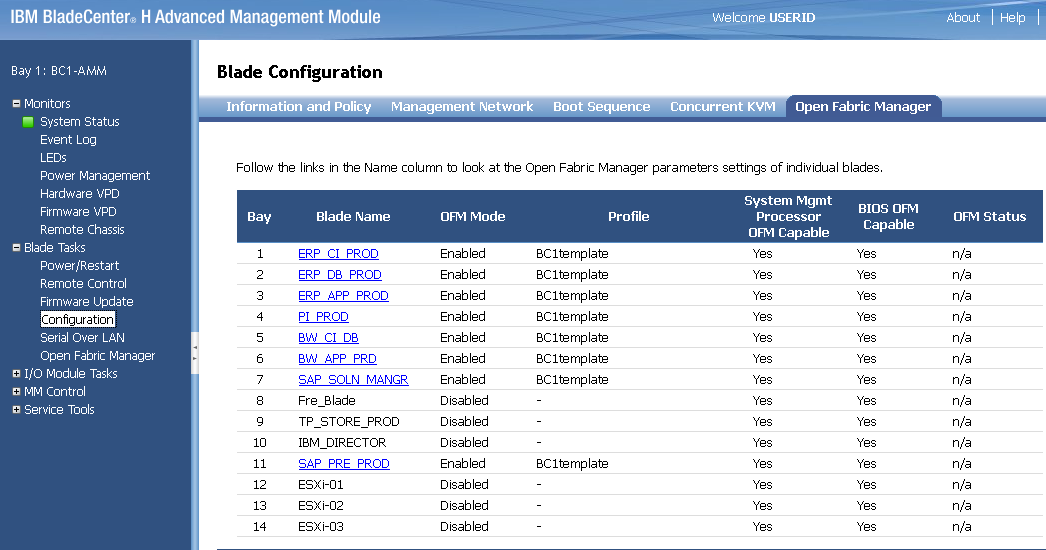Collapse the Monitors tree section

[16, 103]
